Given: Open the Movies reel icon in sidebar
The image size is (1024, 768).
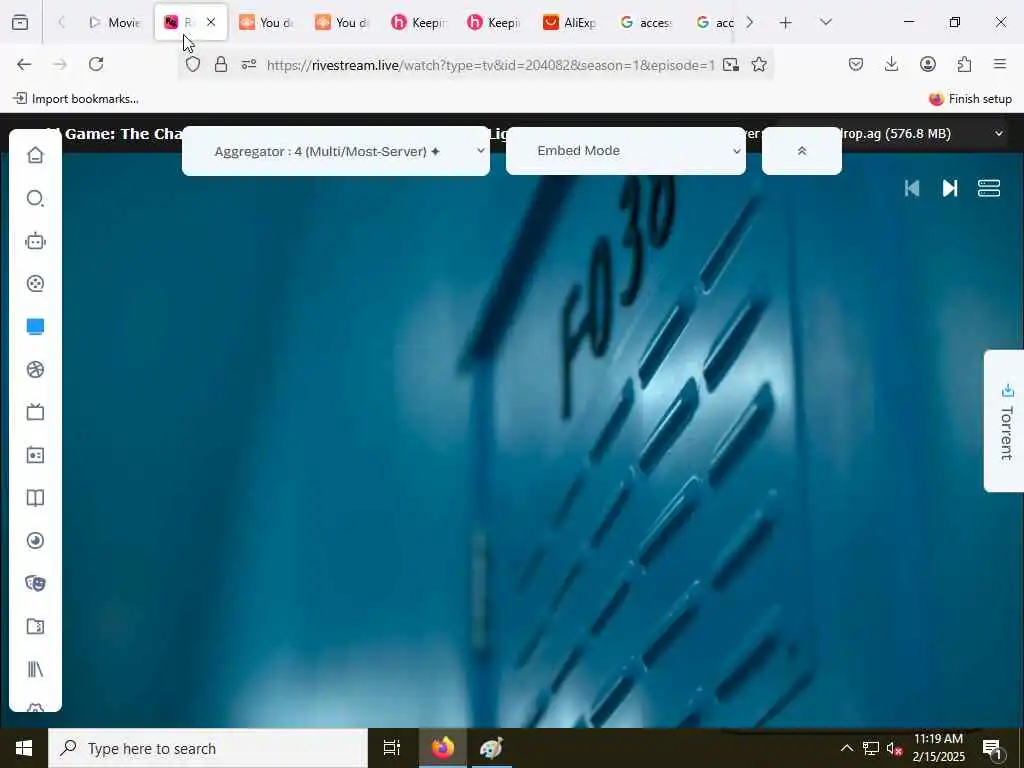Looking at the screenshot, I should [x=35, y=283].
